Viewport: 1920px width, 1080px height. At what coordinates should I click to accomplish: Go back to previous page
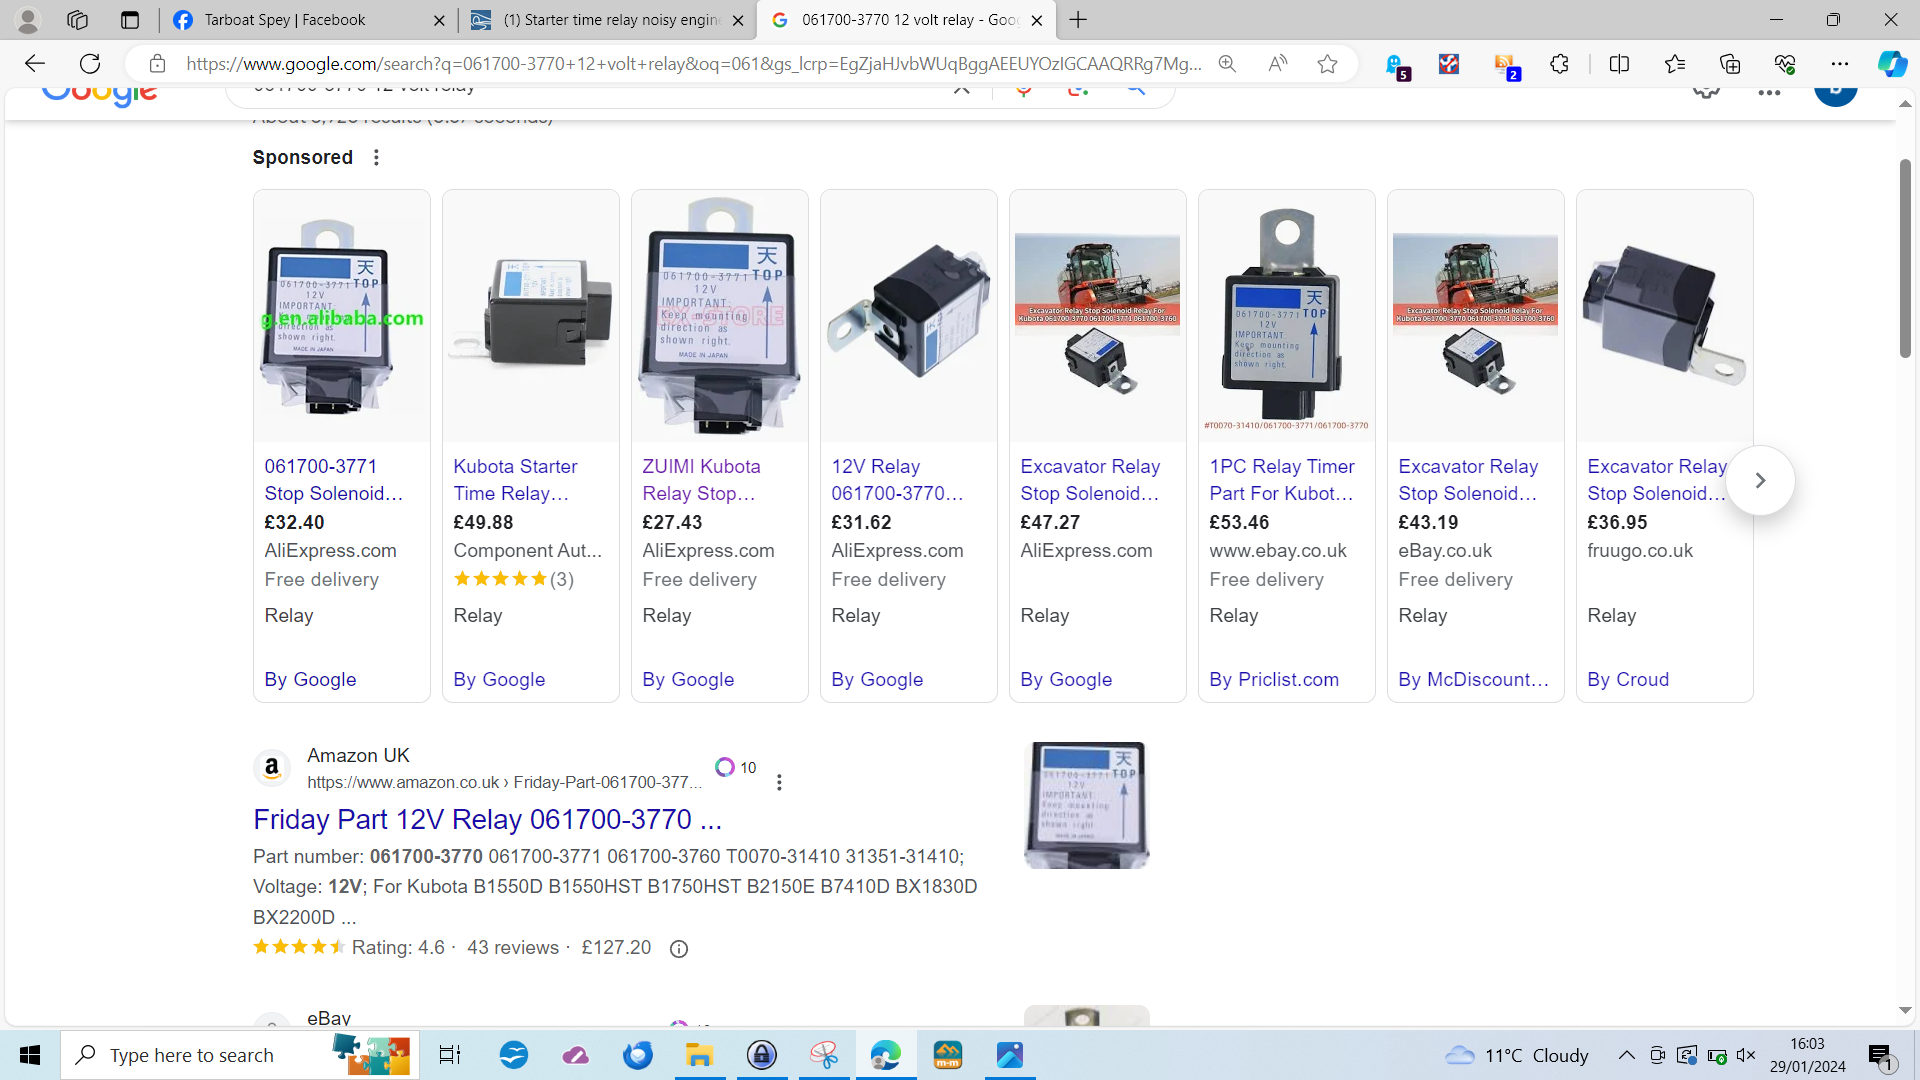point(35,64)
